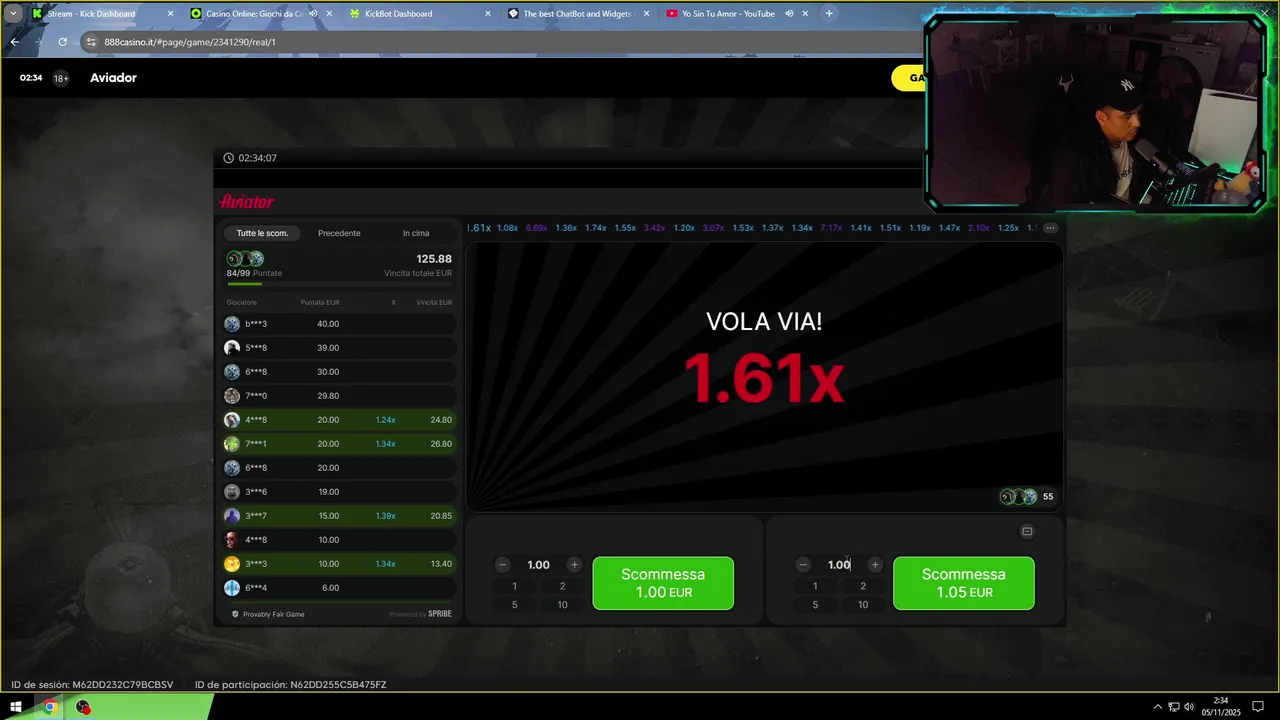The image size is (1280, 720).
Task: Close the best ChatBot and Widgets tab
Action: [x=646, y=14]
